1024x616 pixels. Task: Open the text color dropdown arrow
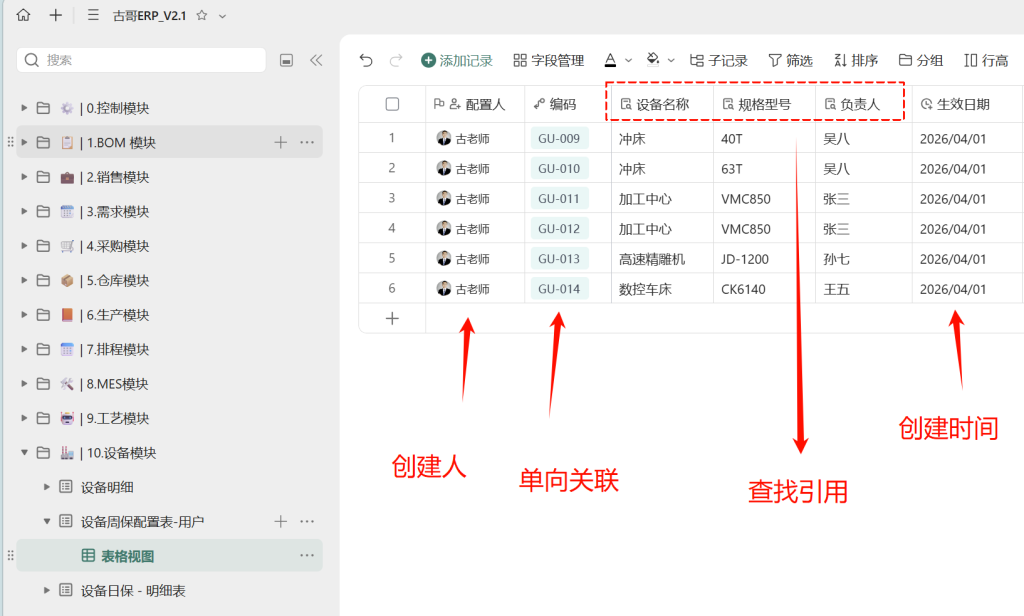point(628,61)
